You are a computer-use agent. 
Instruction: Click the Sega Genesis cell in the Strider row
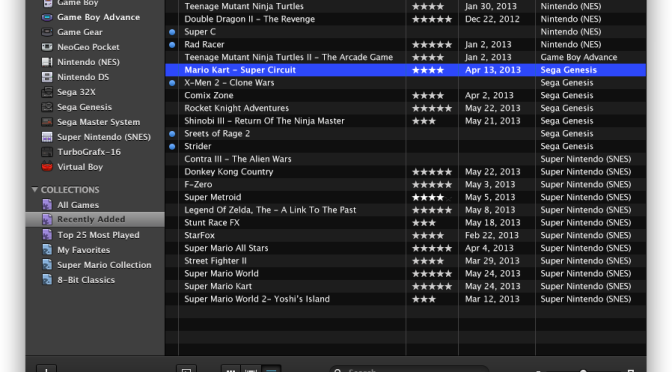pyautogui.click(x=567, y=147)
